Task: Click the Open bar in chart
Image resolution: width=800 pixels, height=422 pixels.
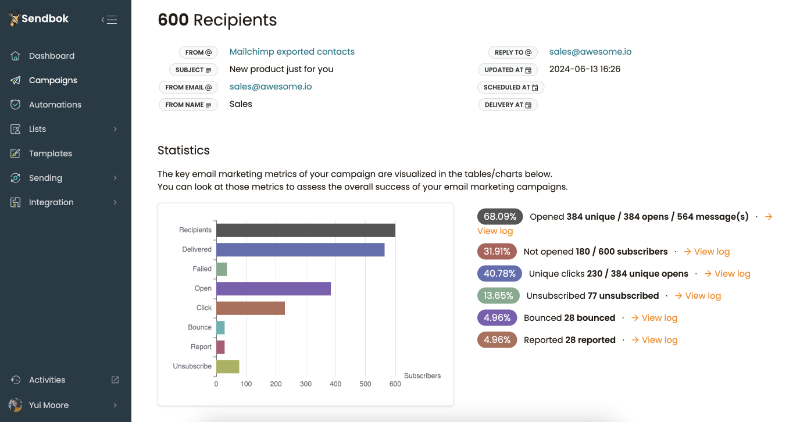Action: [x=273, y=288]
